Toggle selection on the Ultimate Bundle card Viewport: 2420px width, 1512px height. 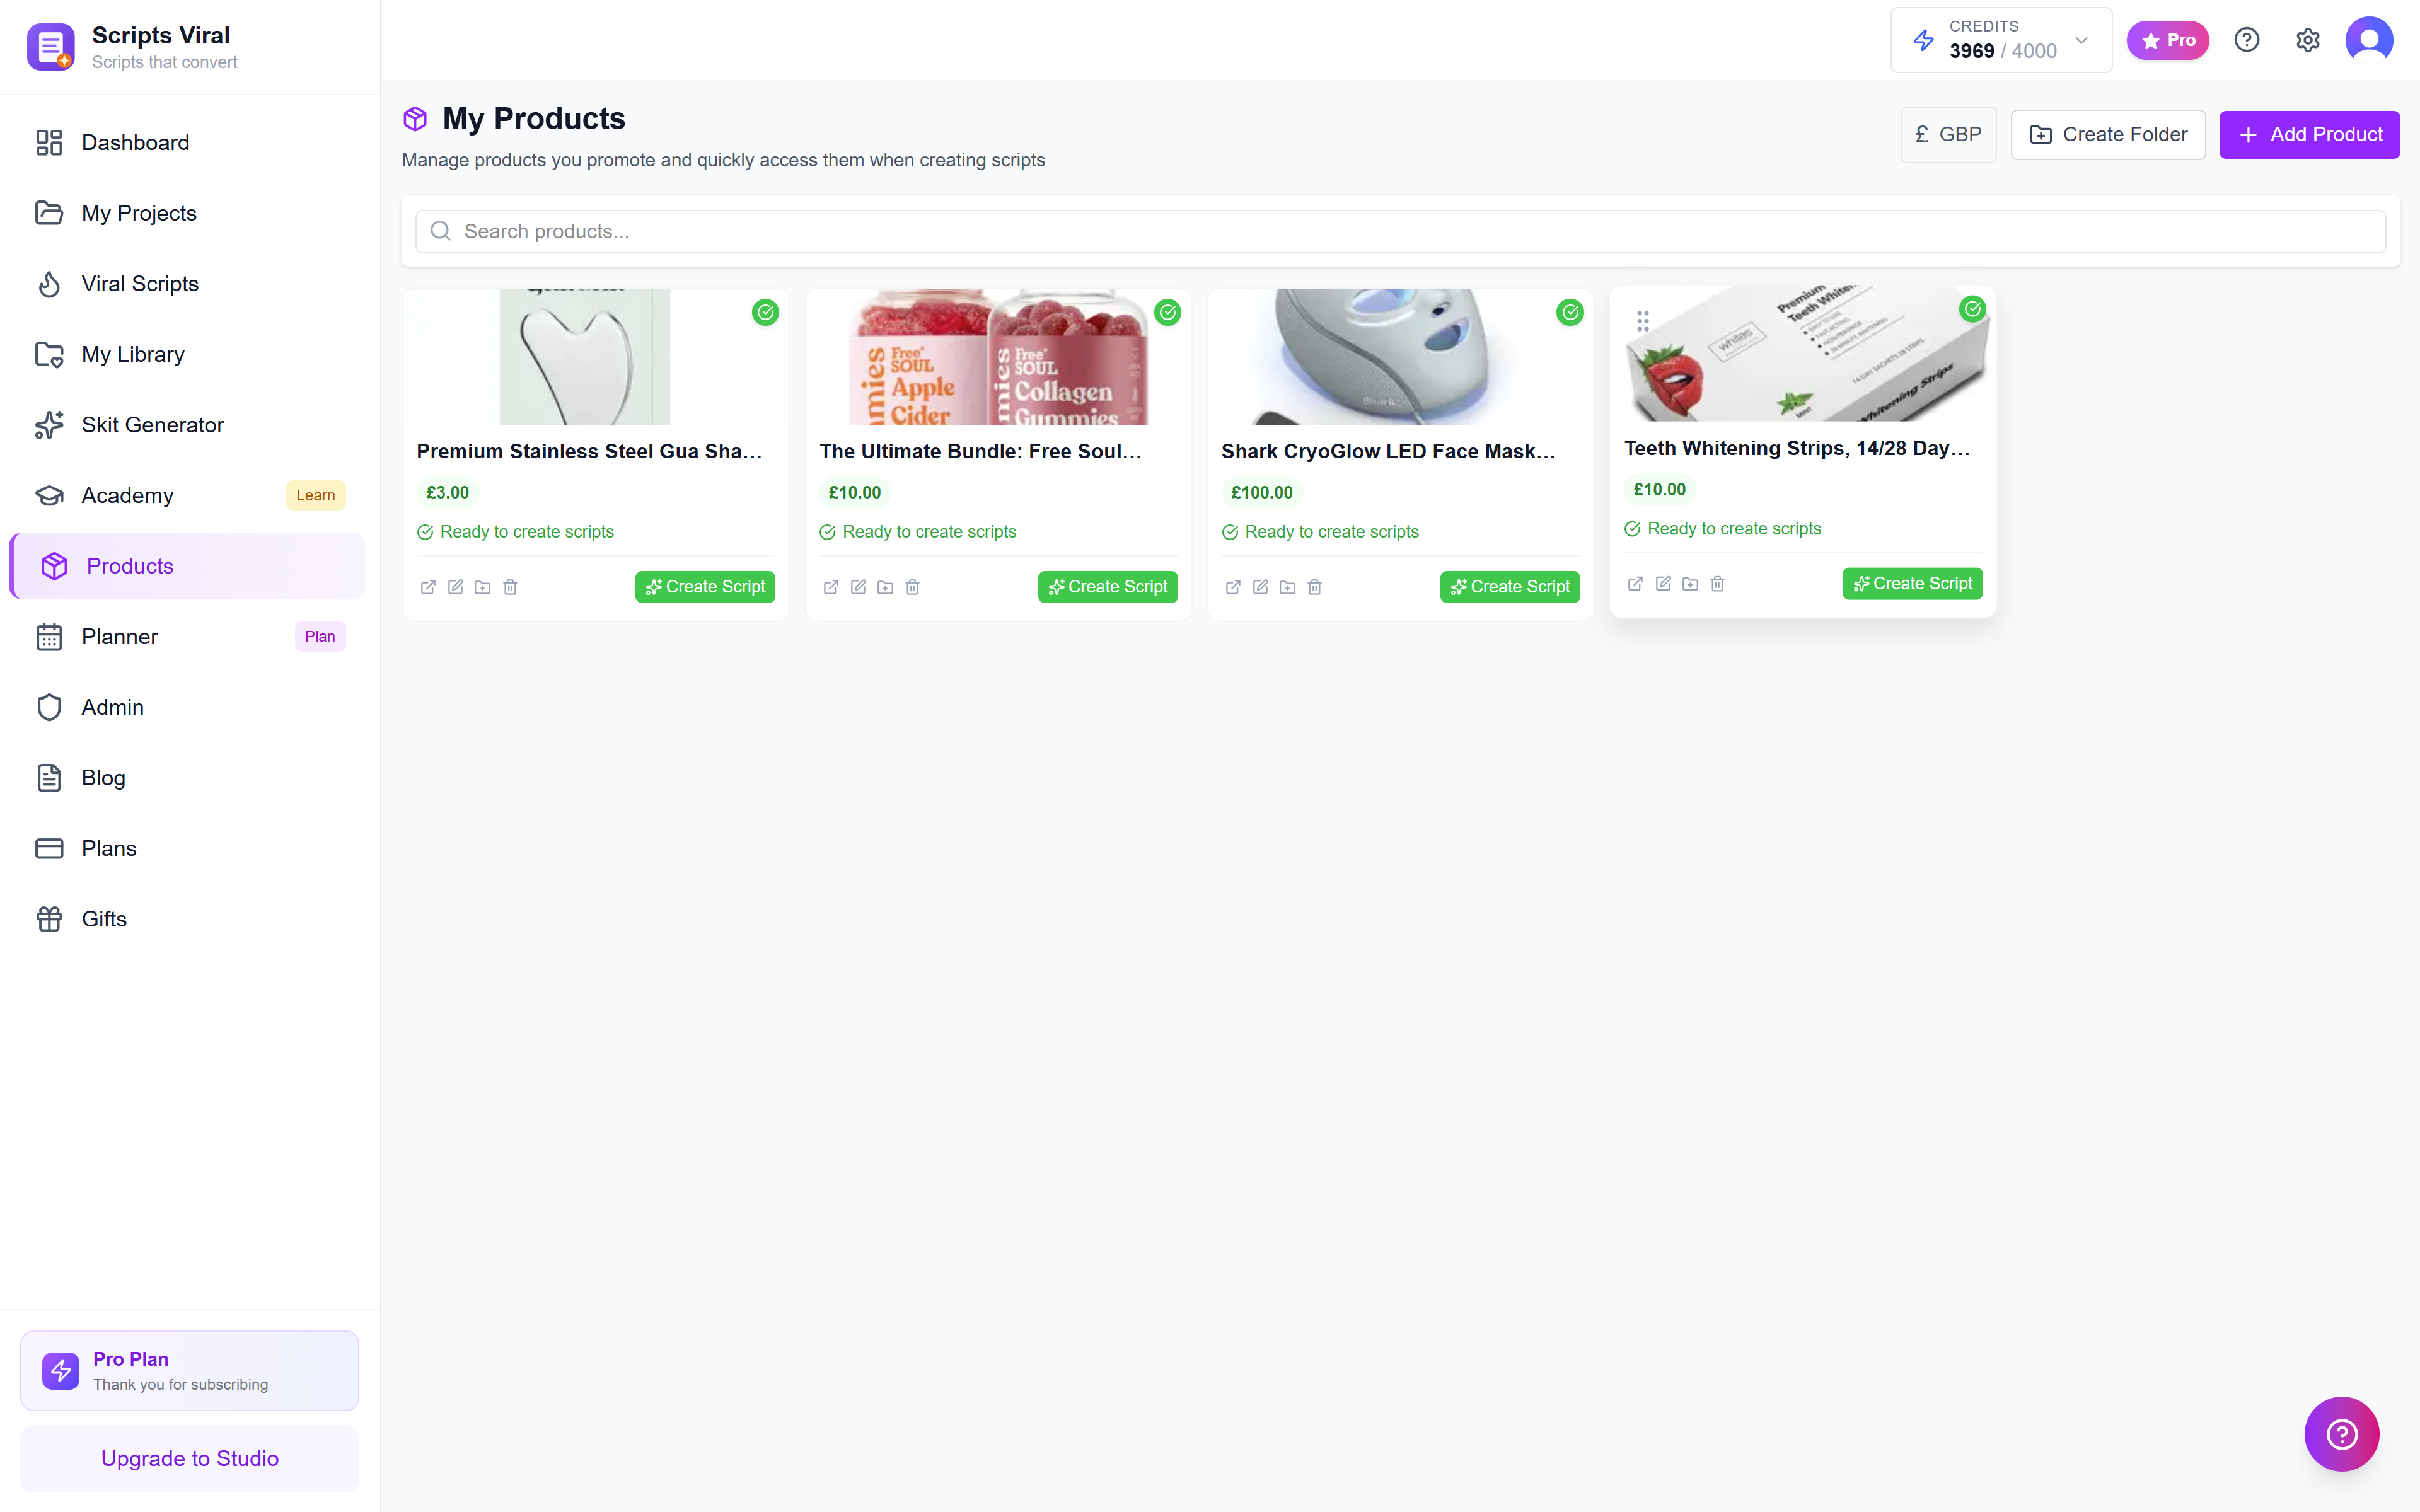1168,312
